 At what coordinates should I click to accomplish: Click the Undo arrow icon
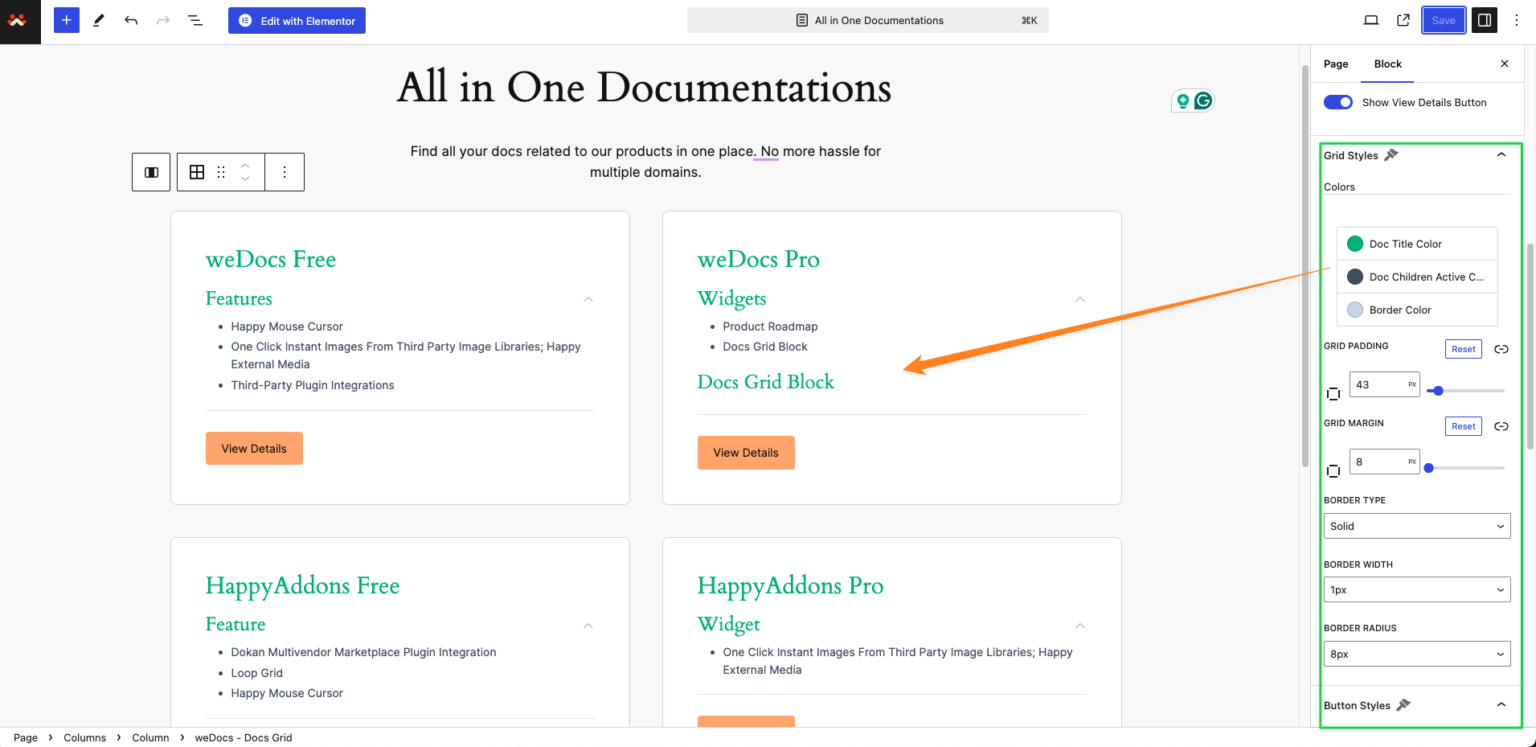(130, 20)
